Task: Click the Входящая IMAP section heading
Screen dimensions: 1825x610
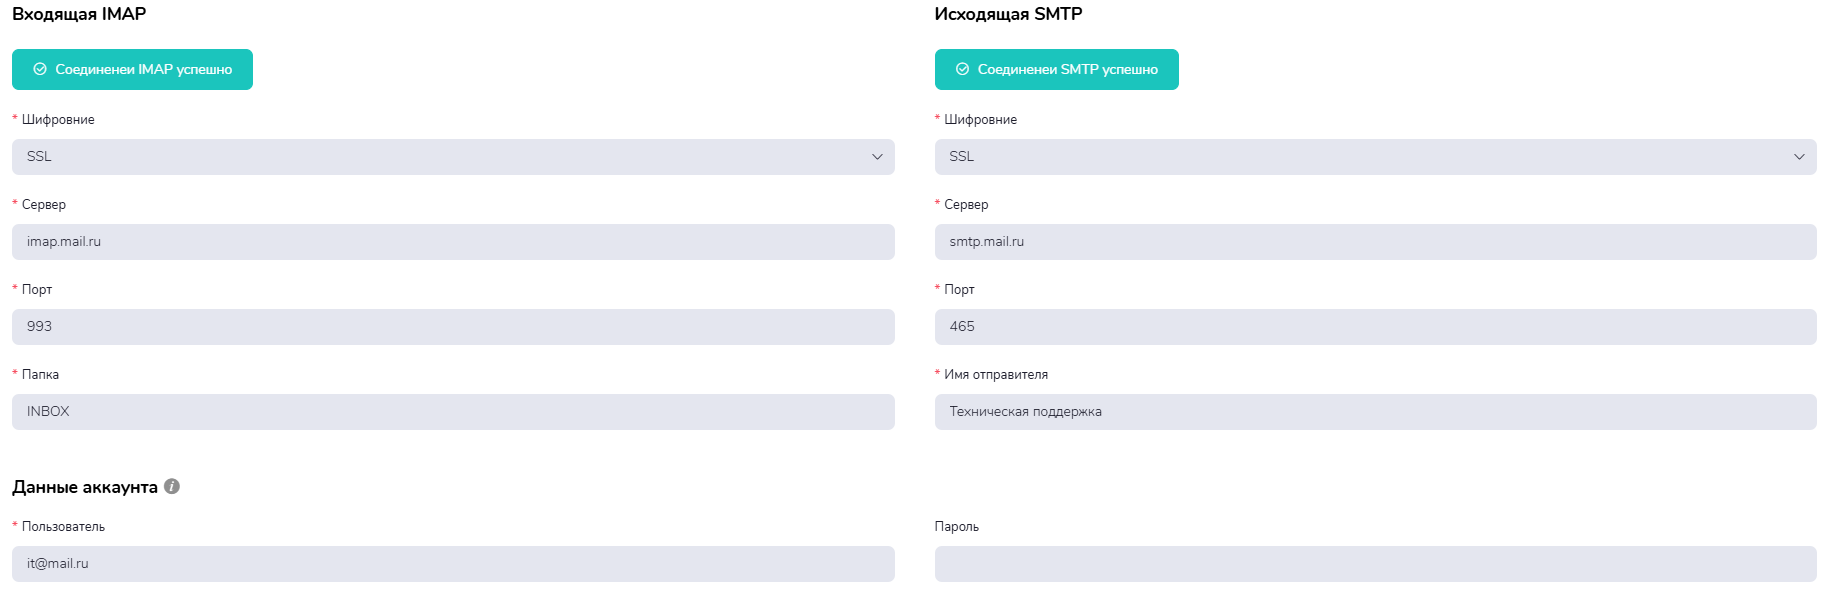Action: (79, 14)
